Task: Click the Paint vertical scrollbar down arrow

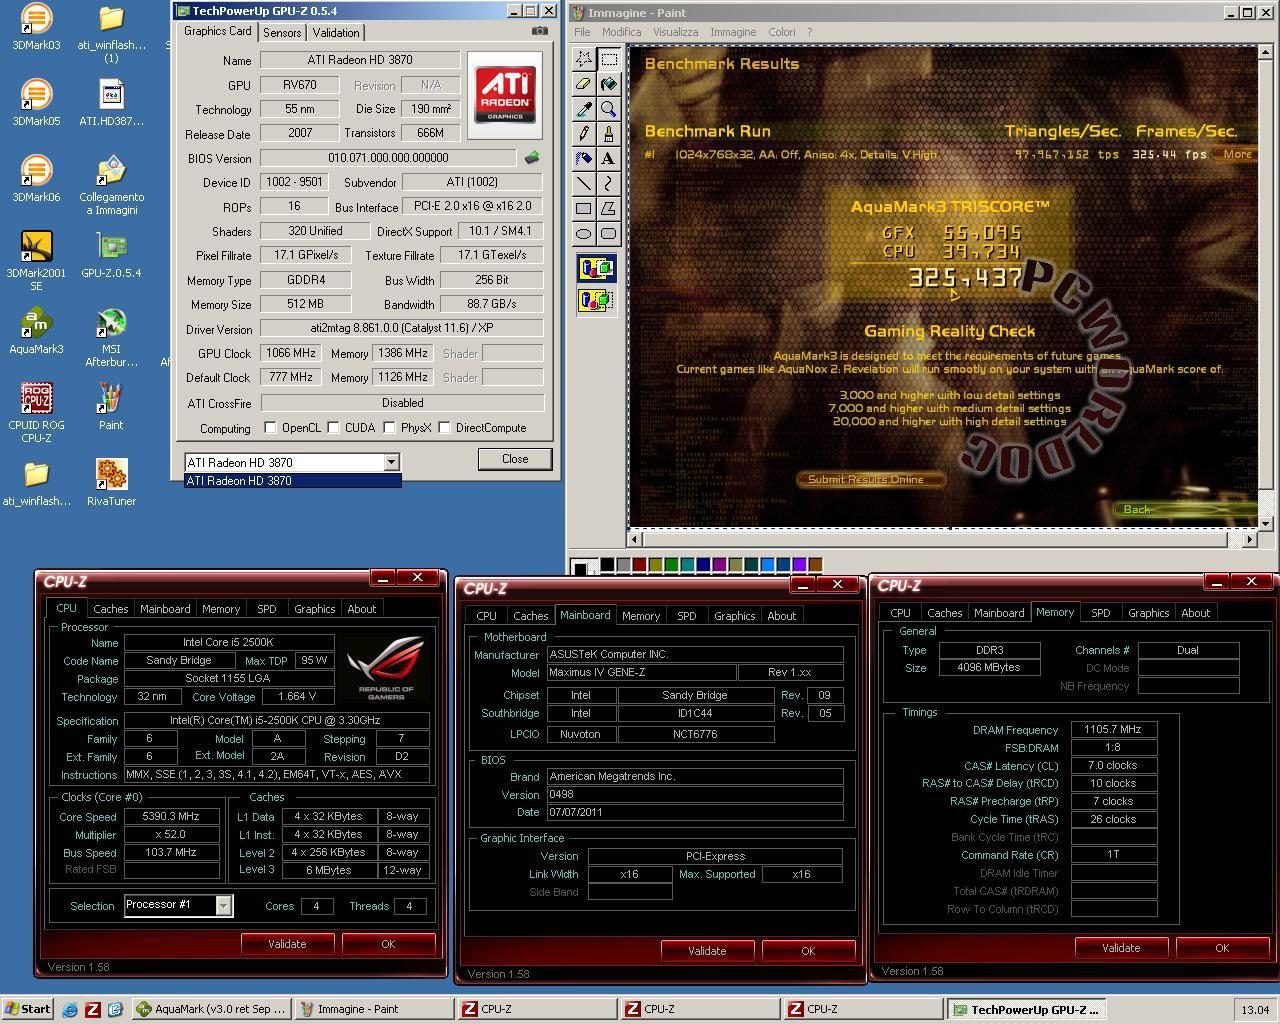Action: (x=1266, y=522)
